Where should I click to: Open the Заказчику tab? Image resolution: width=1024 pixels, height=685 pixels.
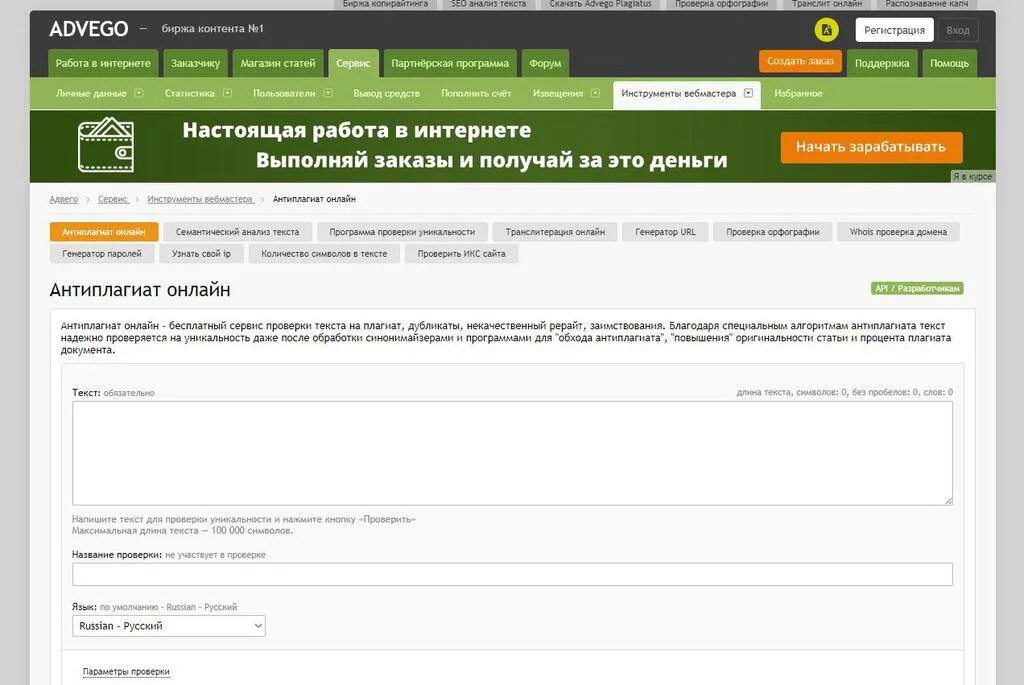click(x=195, y=63)
